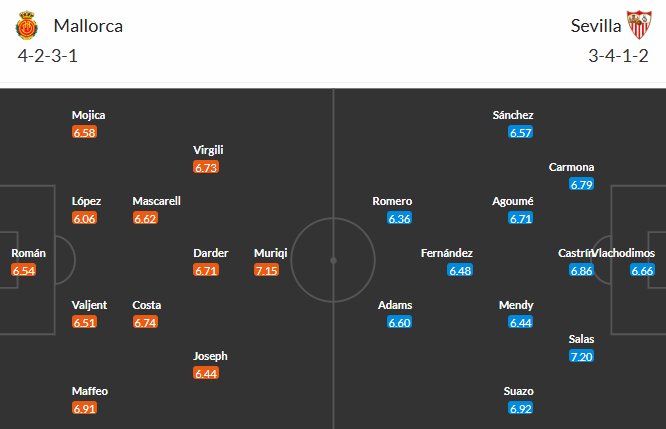Click Sánchez's 6.57 rating badge
The width and height of the screenshot is (666, 429).
(521, 132)
